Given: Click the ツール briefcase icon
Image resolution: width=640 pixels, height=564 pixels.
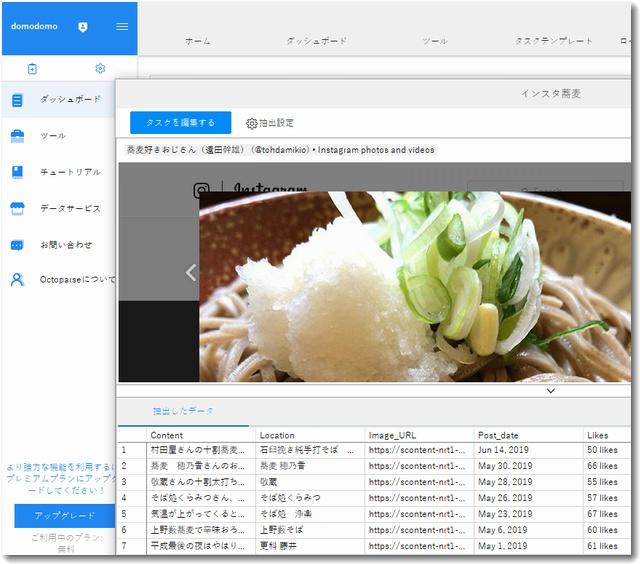Looking at the screenshot, I should coord(17,136).
